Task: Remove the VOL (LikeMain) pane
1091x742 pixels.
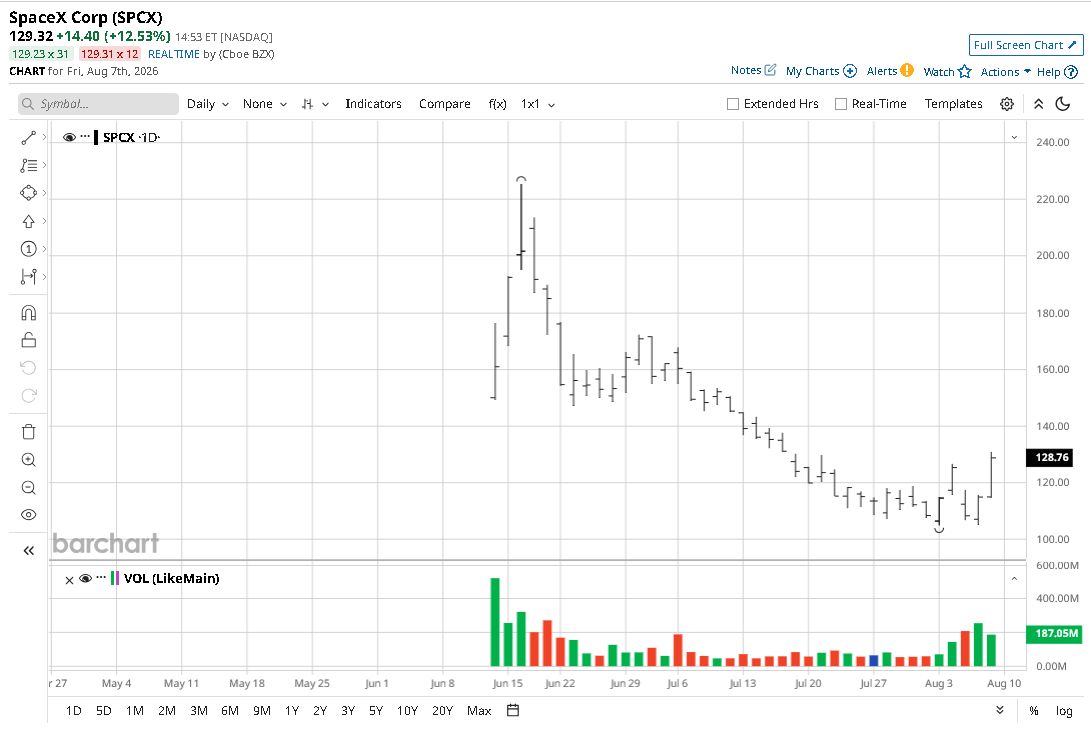Action: tap(69, 580)
